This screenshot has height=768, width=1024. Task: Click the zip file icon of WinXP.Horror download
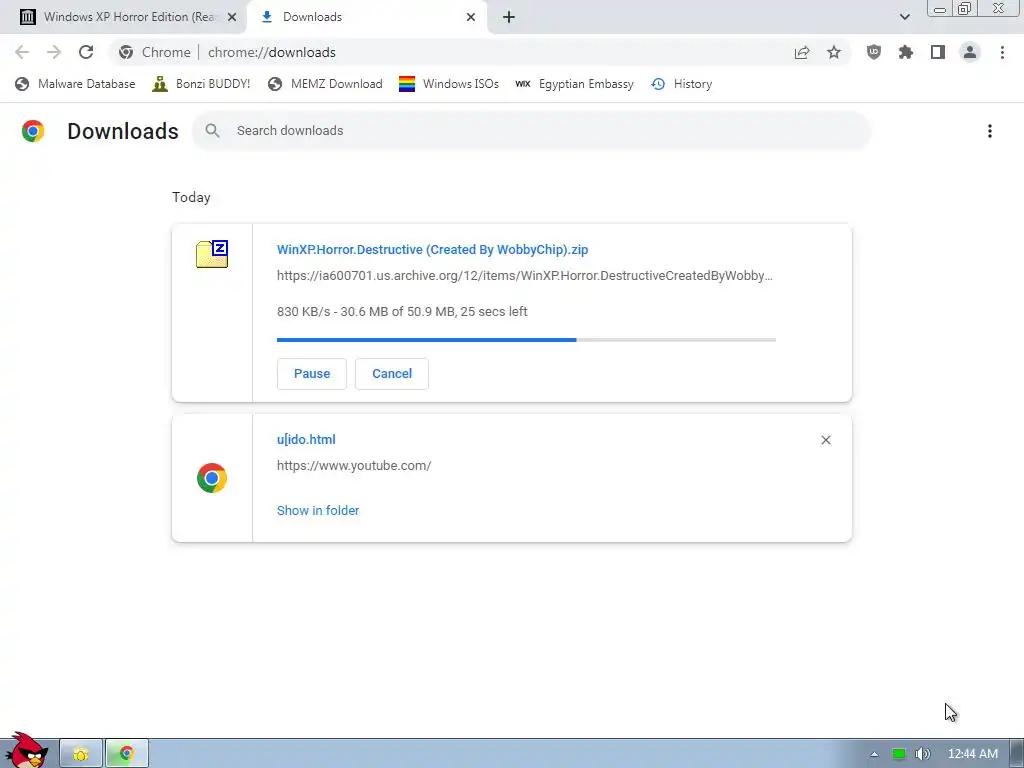212,254
